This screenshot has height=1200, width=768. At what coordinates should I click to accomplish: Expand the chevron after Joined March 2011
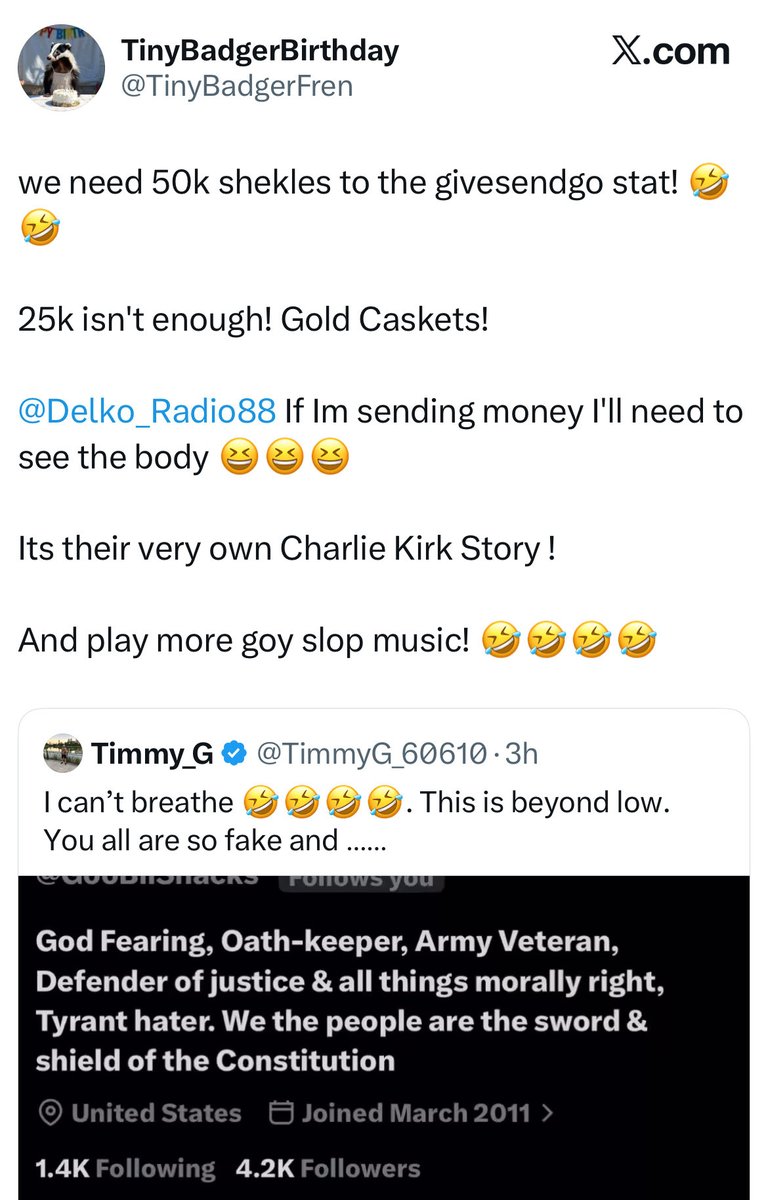click(545, 1113)
